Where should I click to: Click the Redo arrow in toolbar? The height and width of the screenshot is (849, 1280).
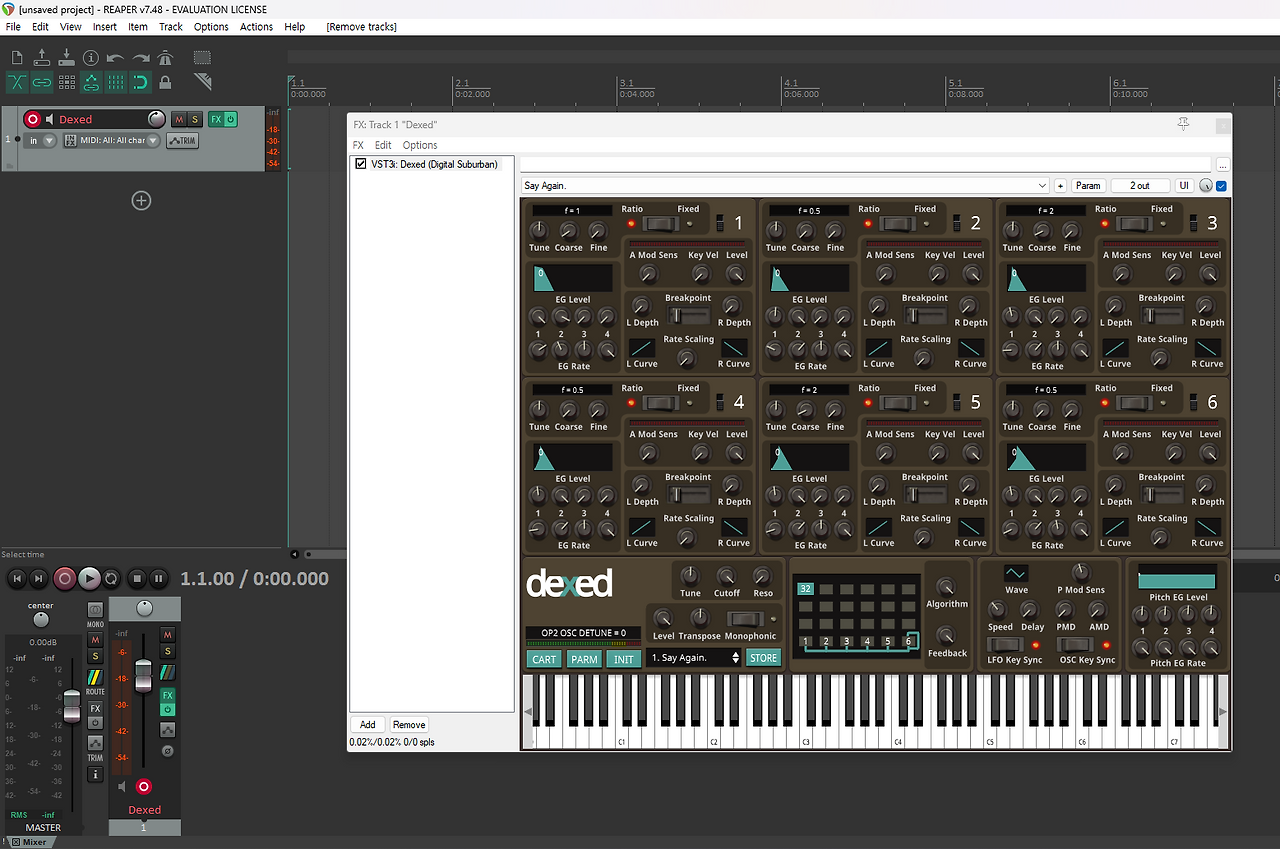(141, 58)
